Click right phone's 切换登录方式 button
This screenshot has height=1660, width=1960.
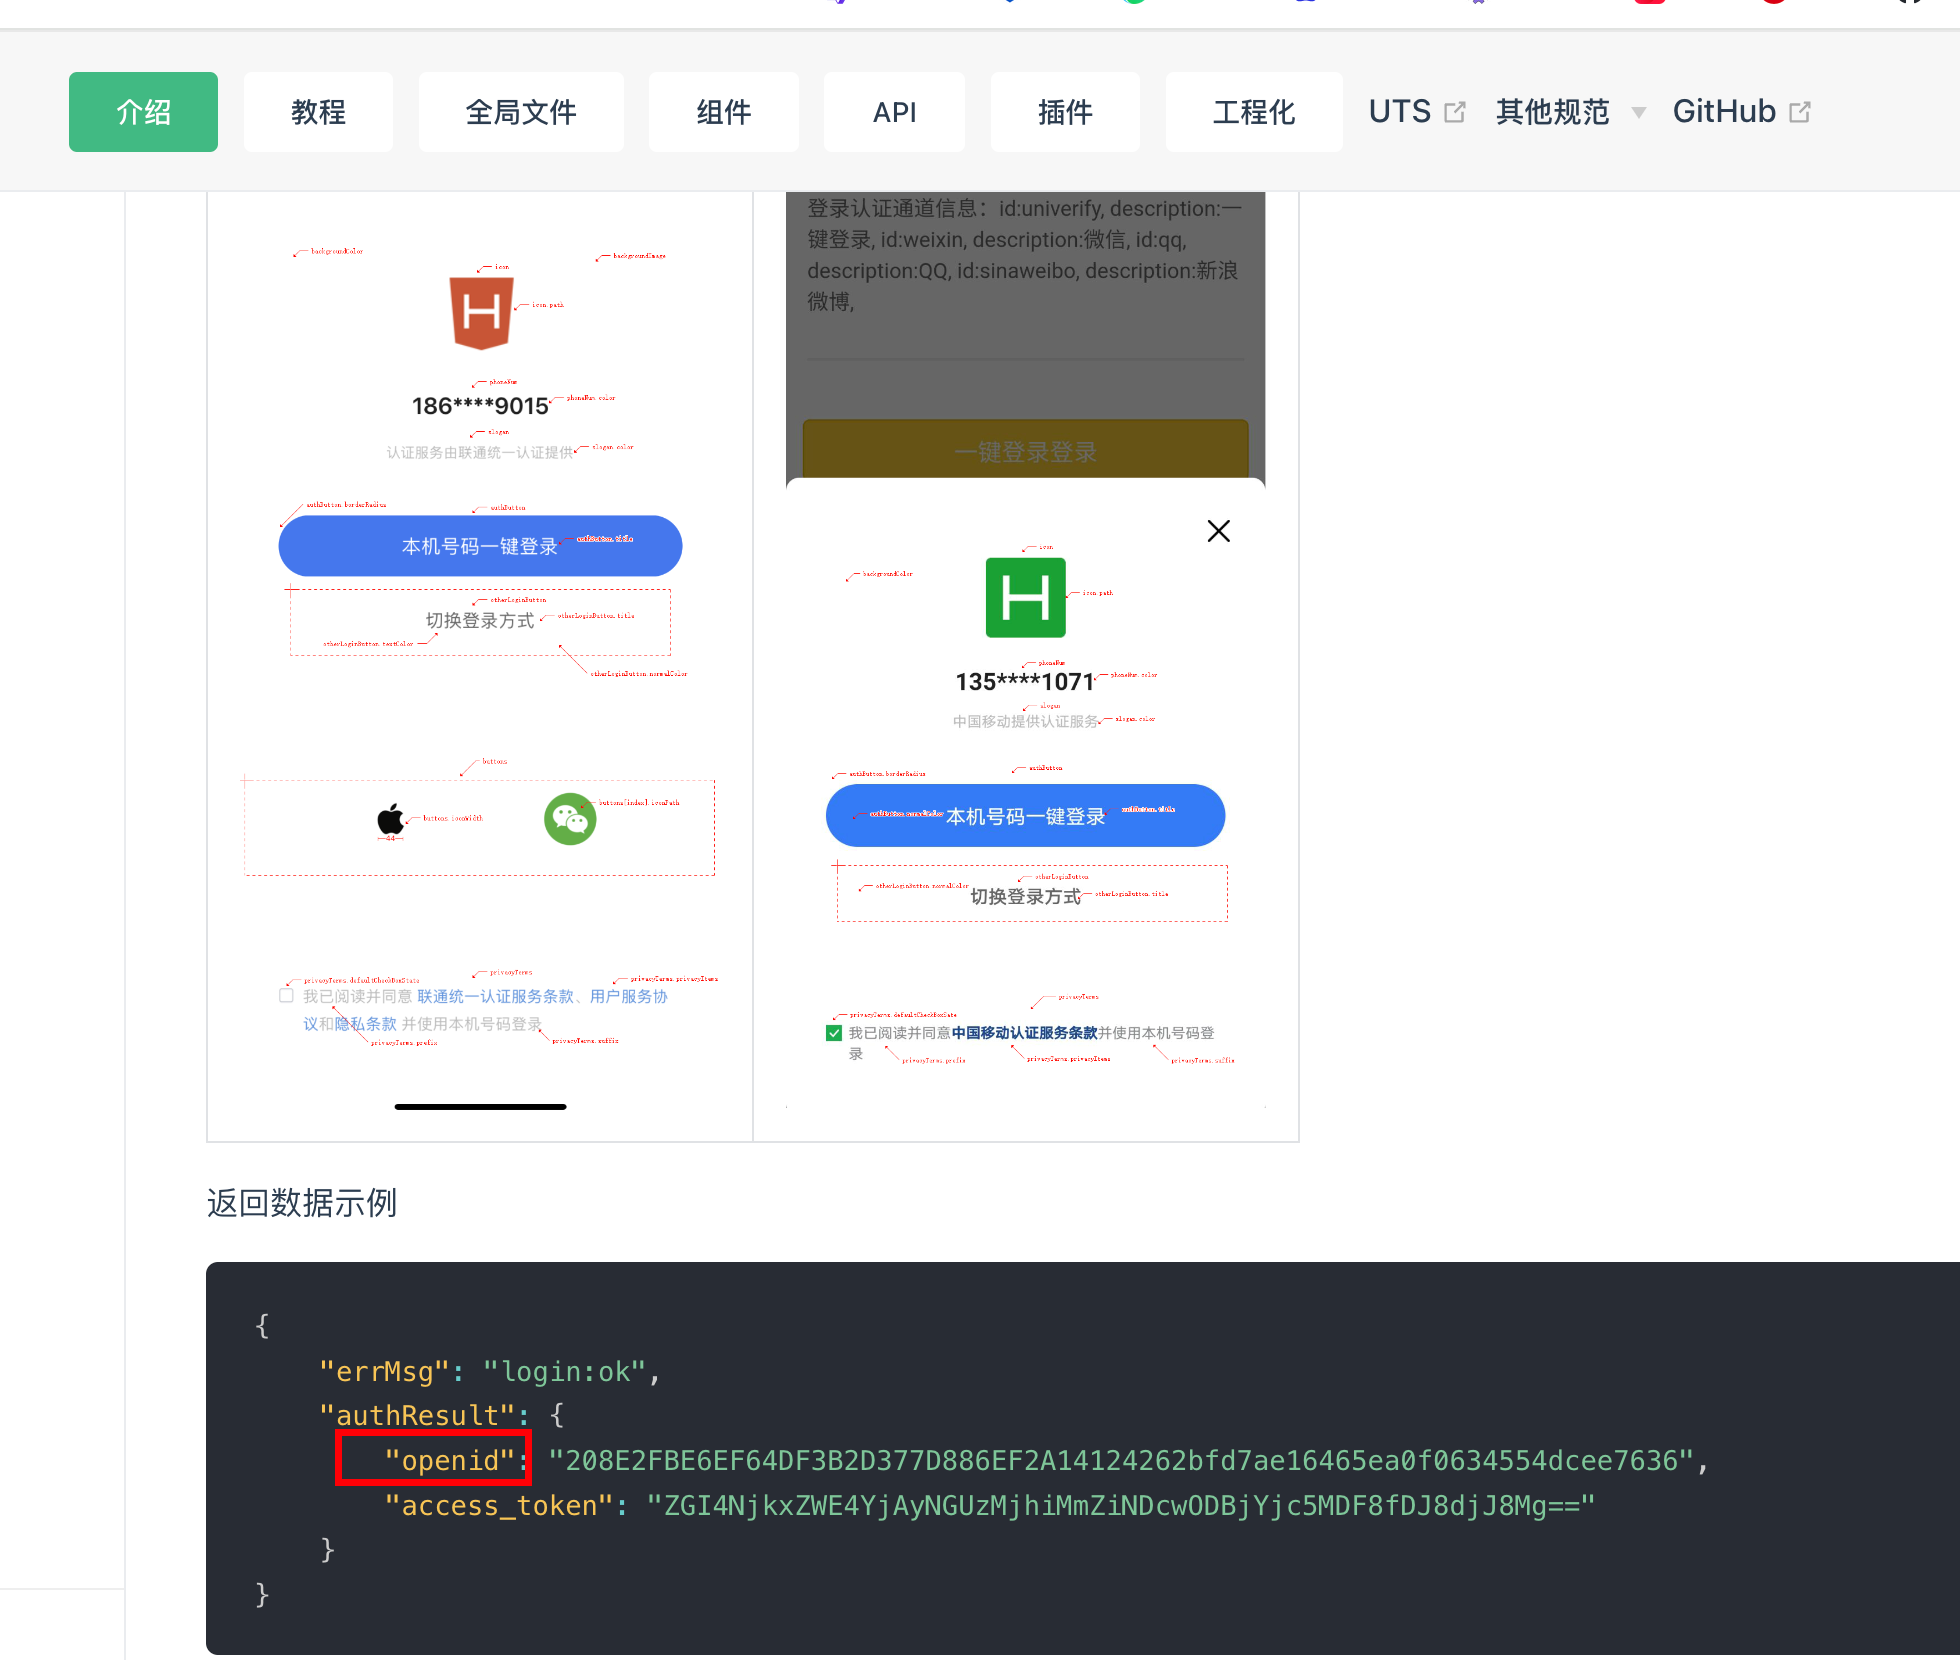1032,894
